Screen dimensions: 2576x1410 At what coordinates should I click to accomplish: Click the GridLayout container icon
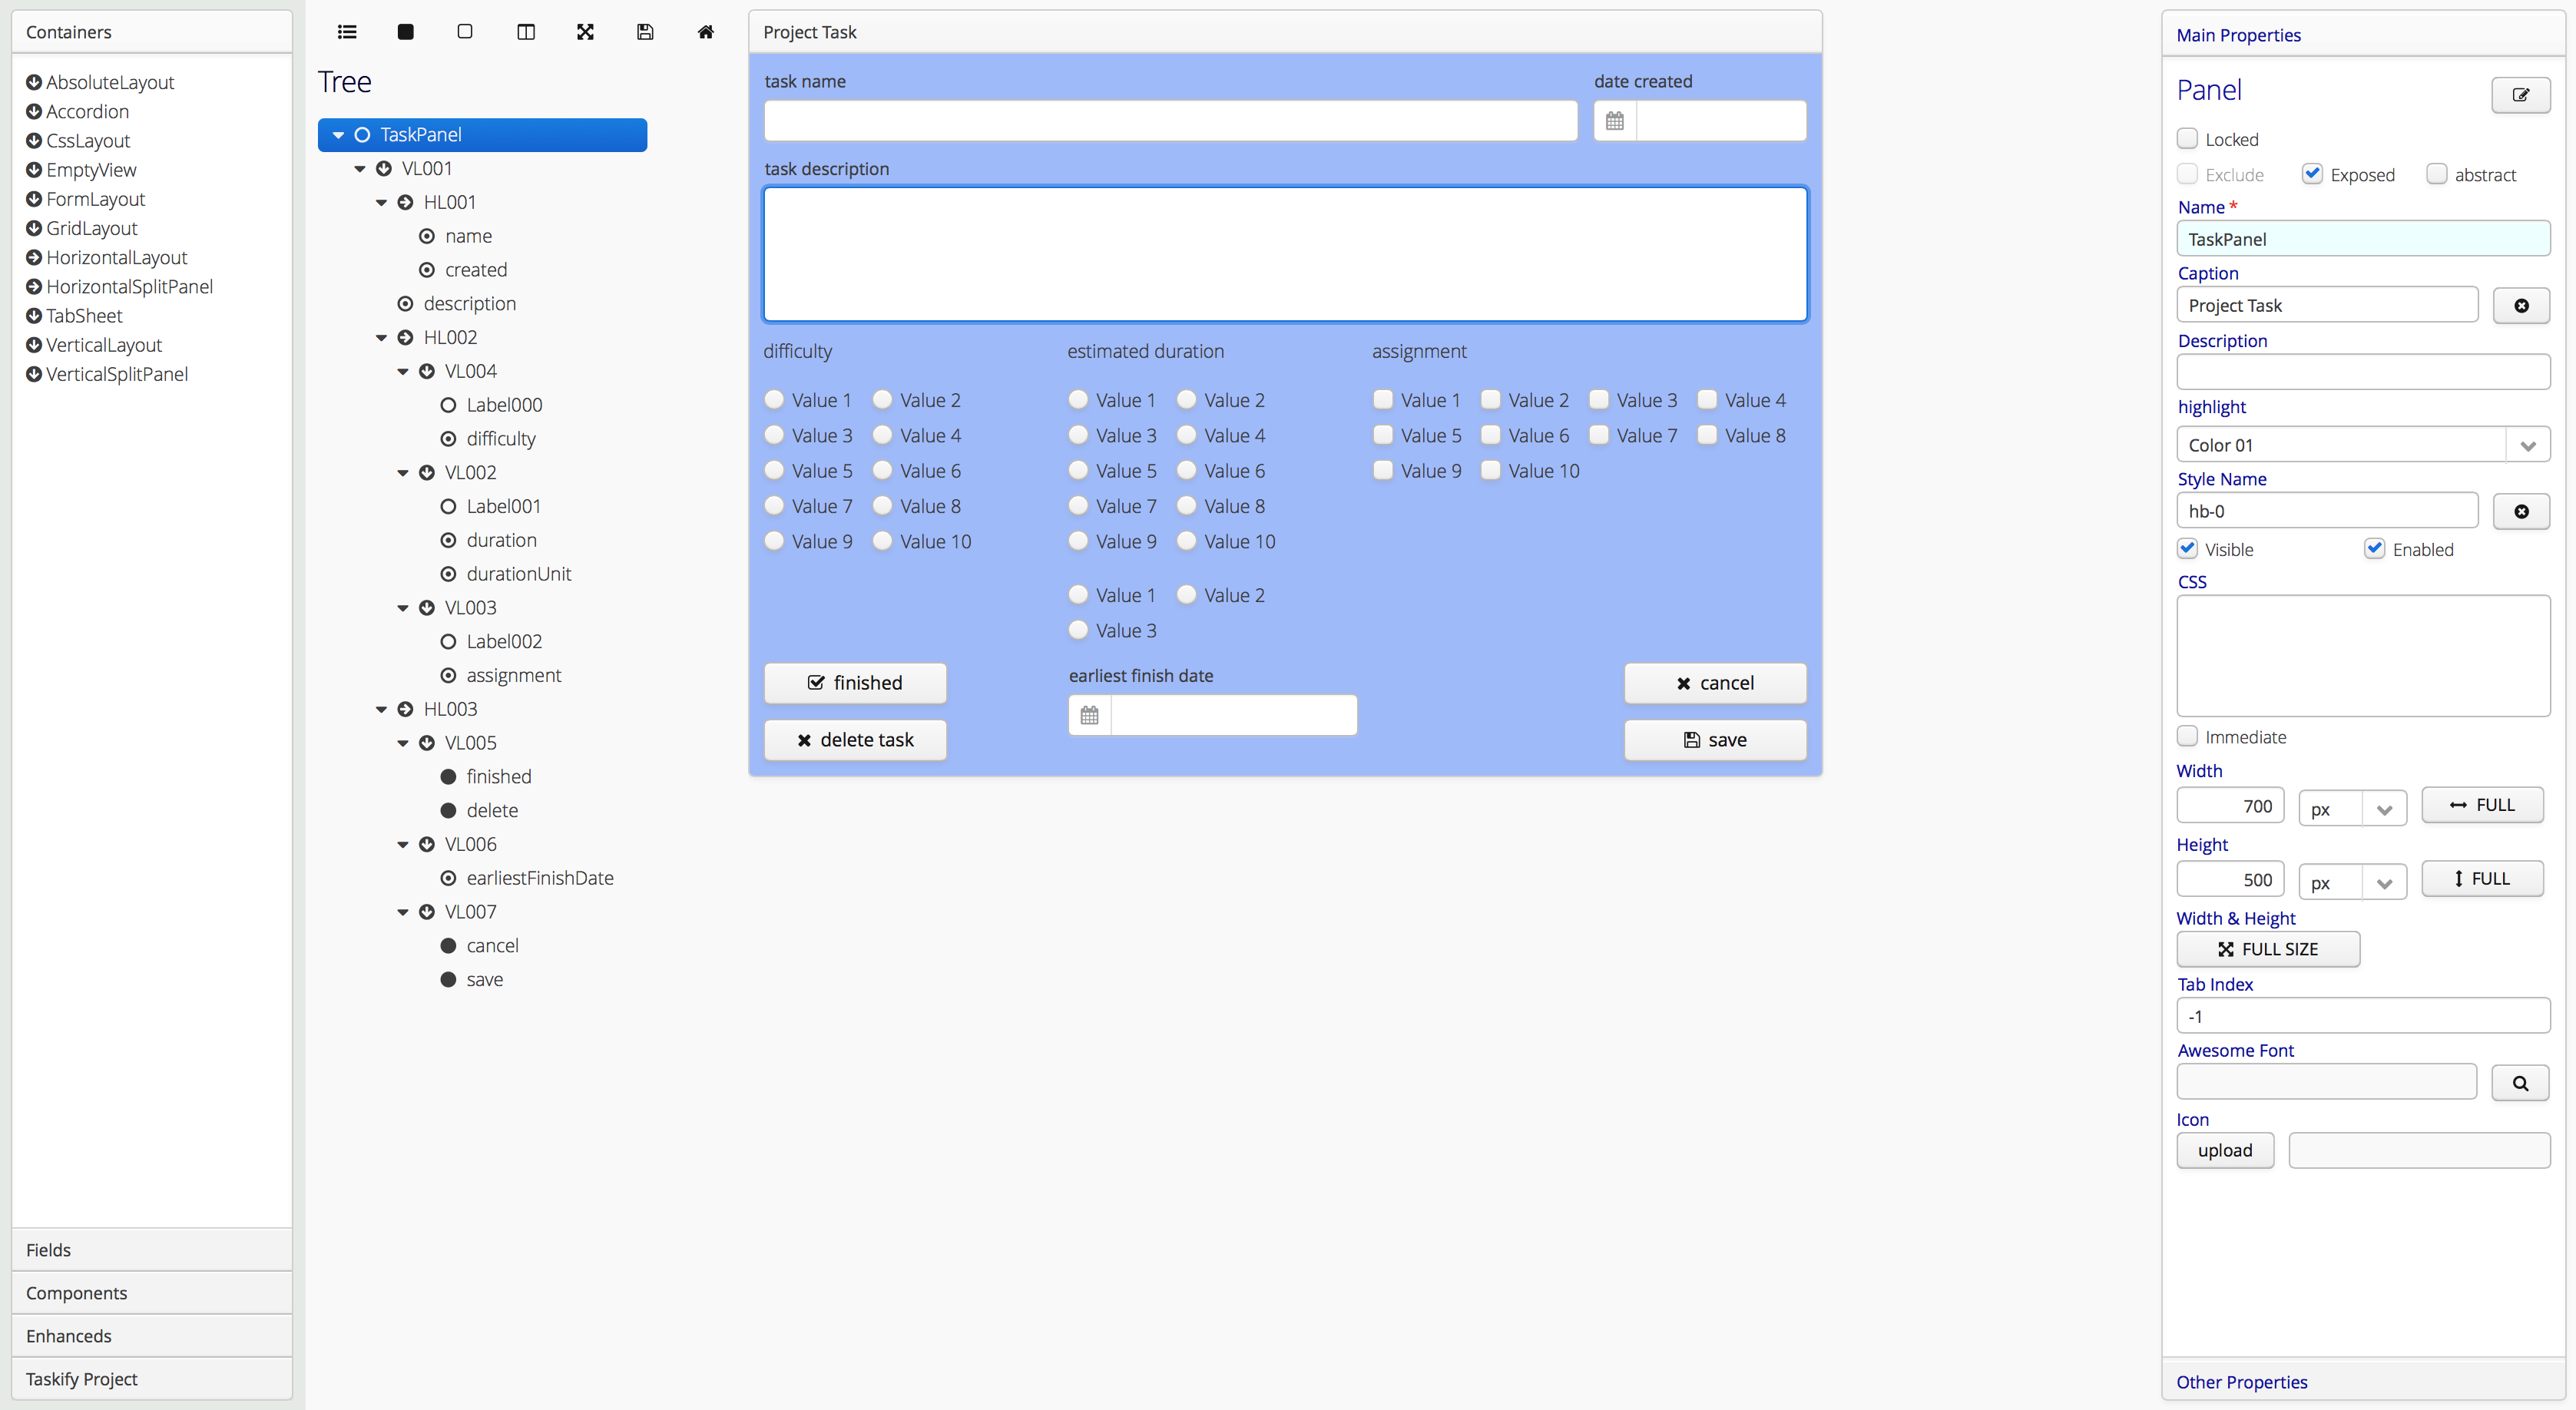click(34, 228)
